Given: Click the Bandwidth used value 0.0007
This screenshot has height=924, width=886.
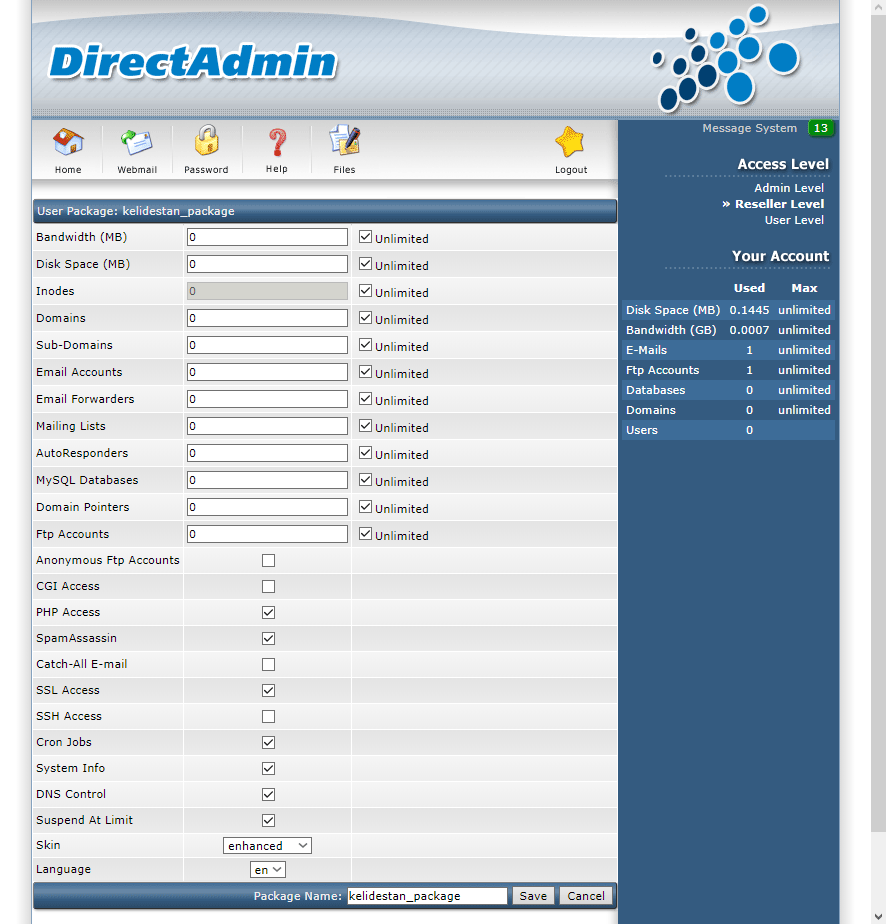Looking at the screenshot, I should coord(749,330).
